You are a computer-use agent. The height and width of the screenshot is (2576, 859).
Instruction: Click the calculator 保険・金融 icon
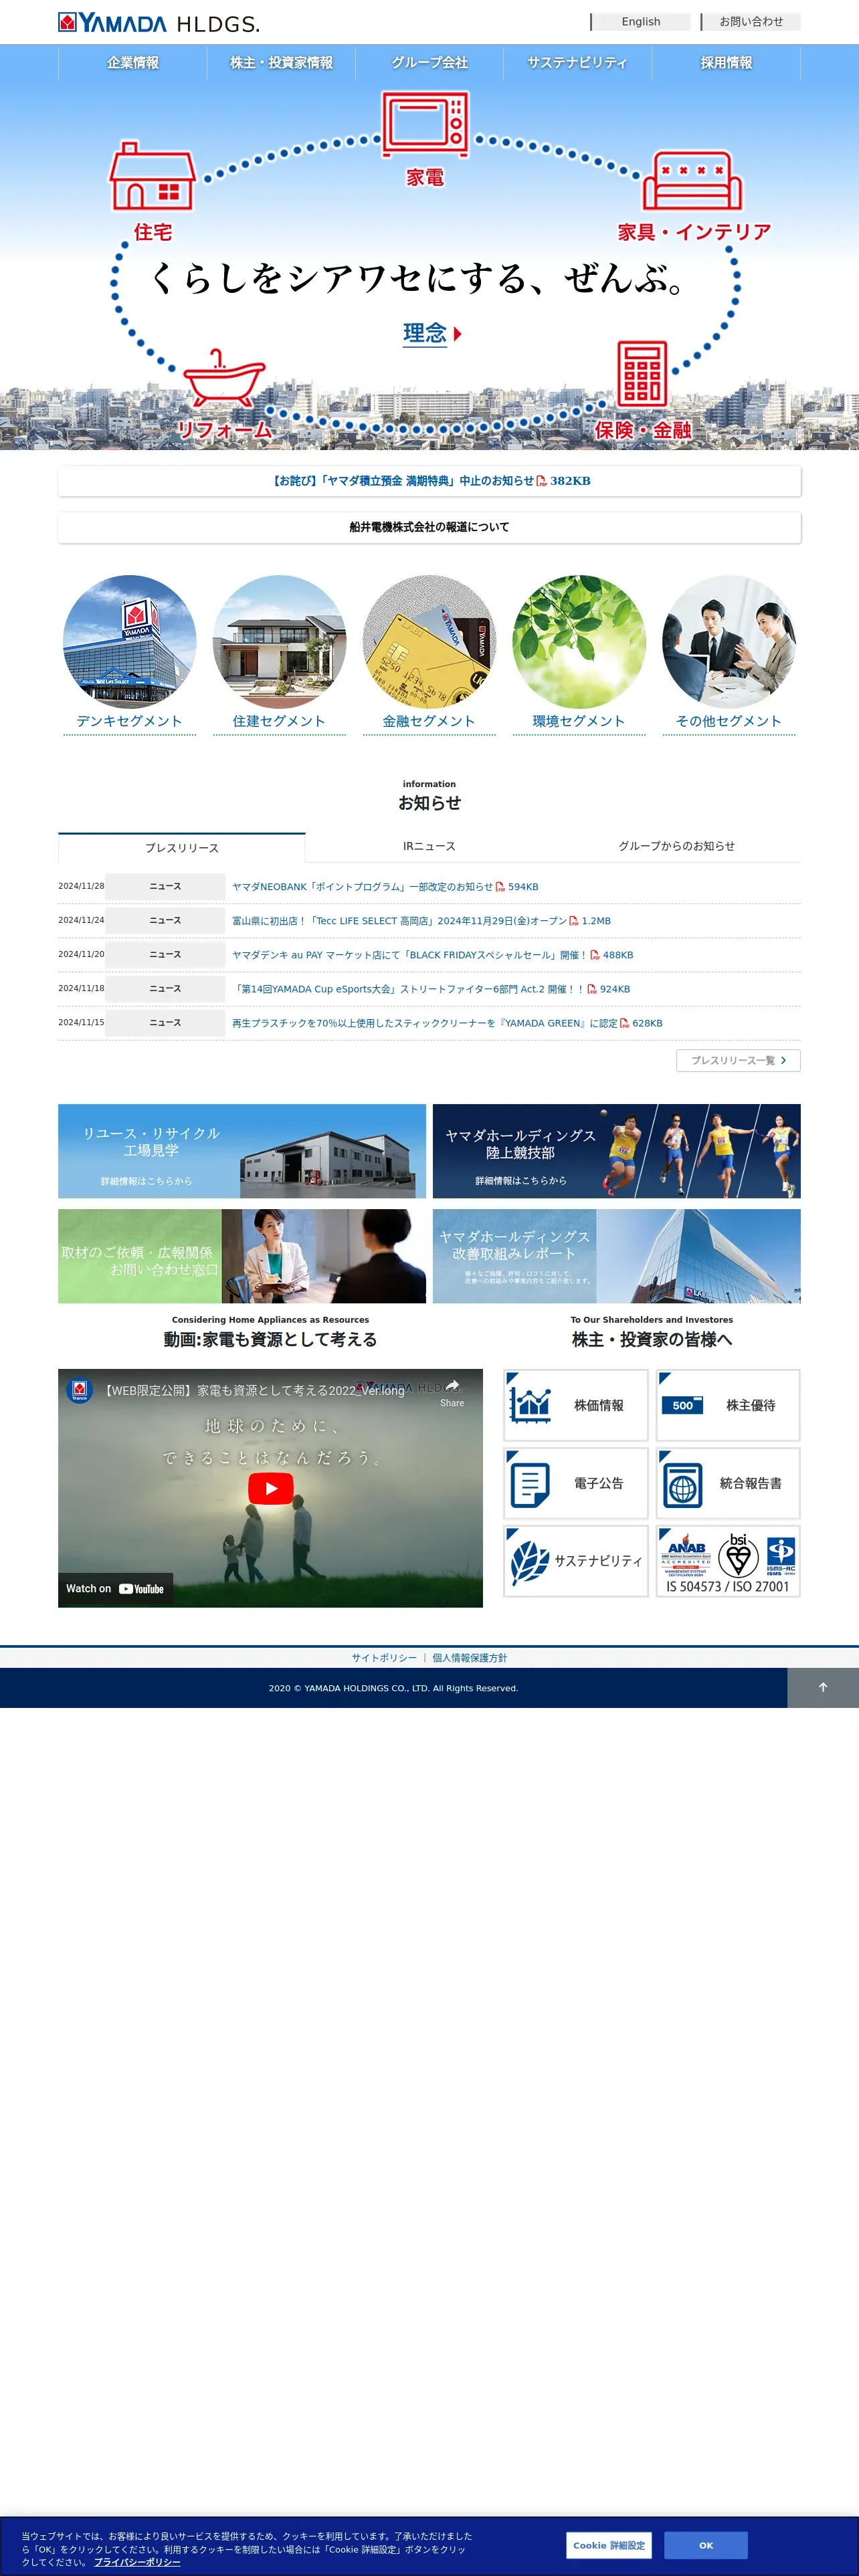click(x=642, y=373)
